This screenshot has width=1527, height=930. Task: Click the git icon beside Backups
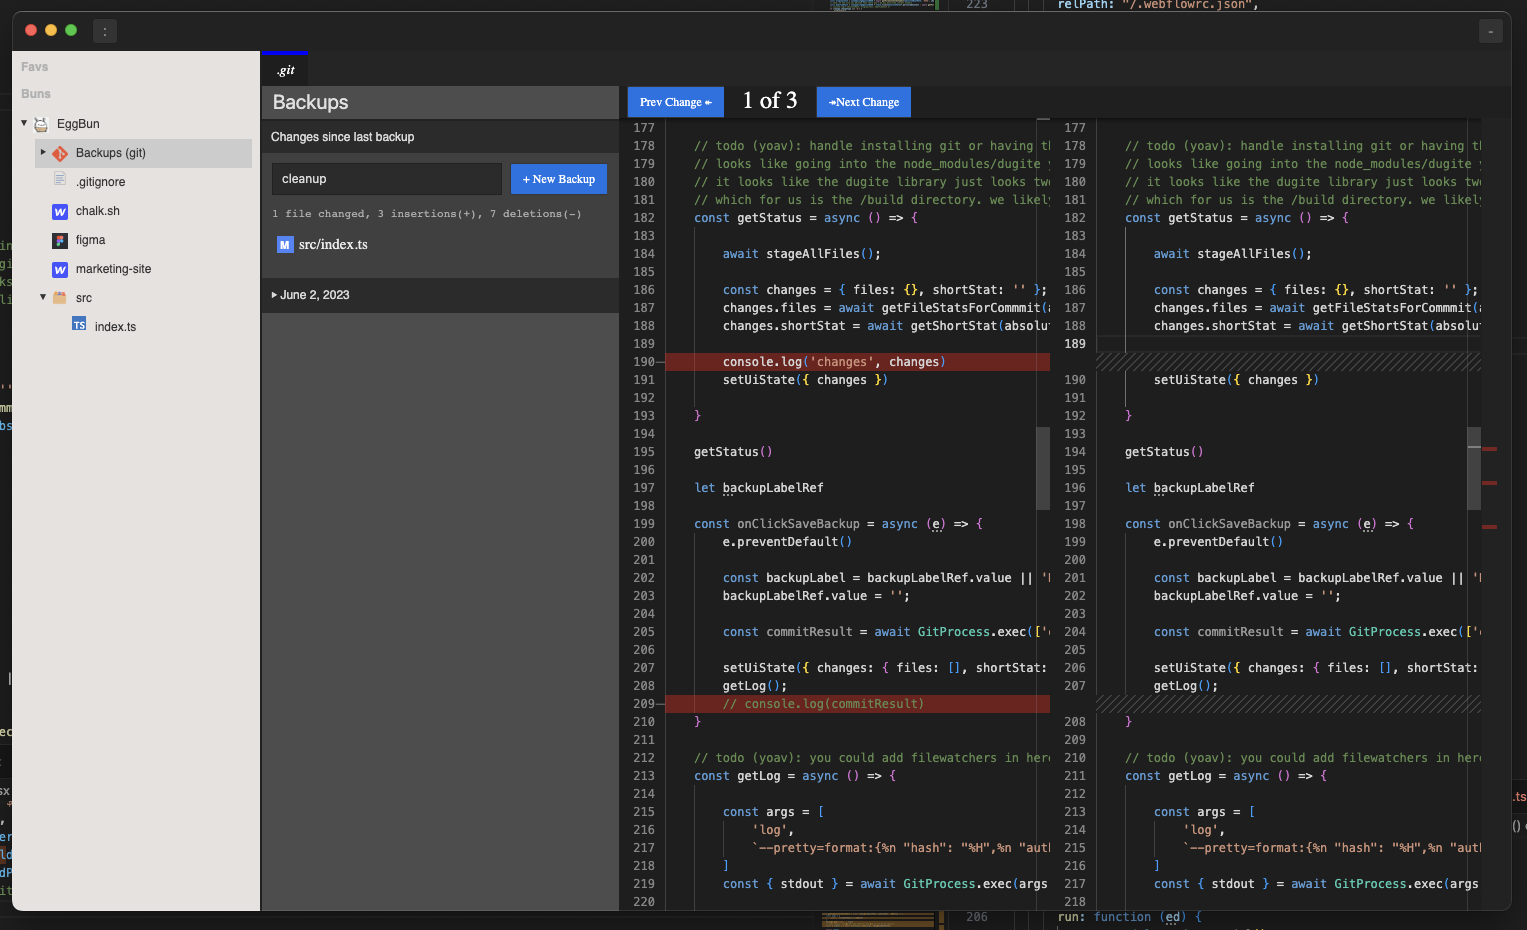click(60, 153)
